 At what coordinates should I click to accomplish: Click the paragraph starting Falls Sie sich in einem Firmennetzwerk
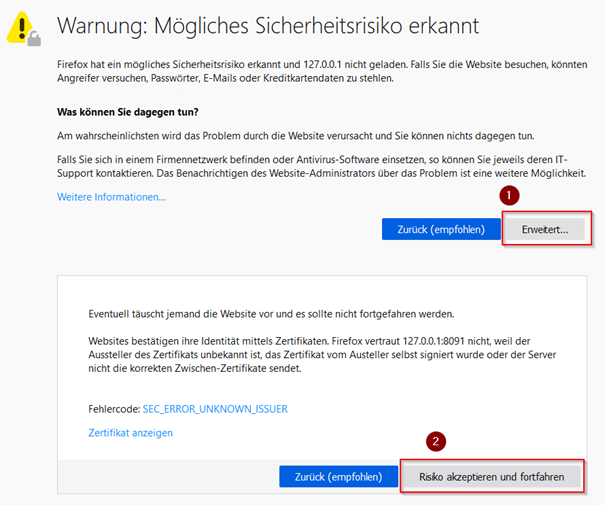(x=322, y=166)
